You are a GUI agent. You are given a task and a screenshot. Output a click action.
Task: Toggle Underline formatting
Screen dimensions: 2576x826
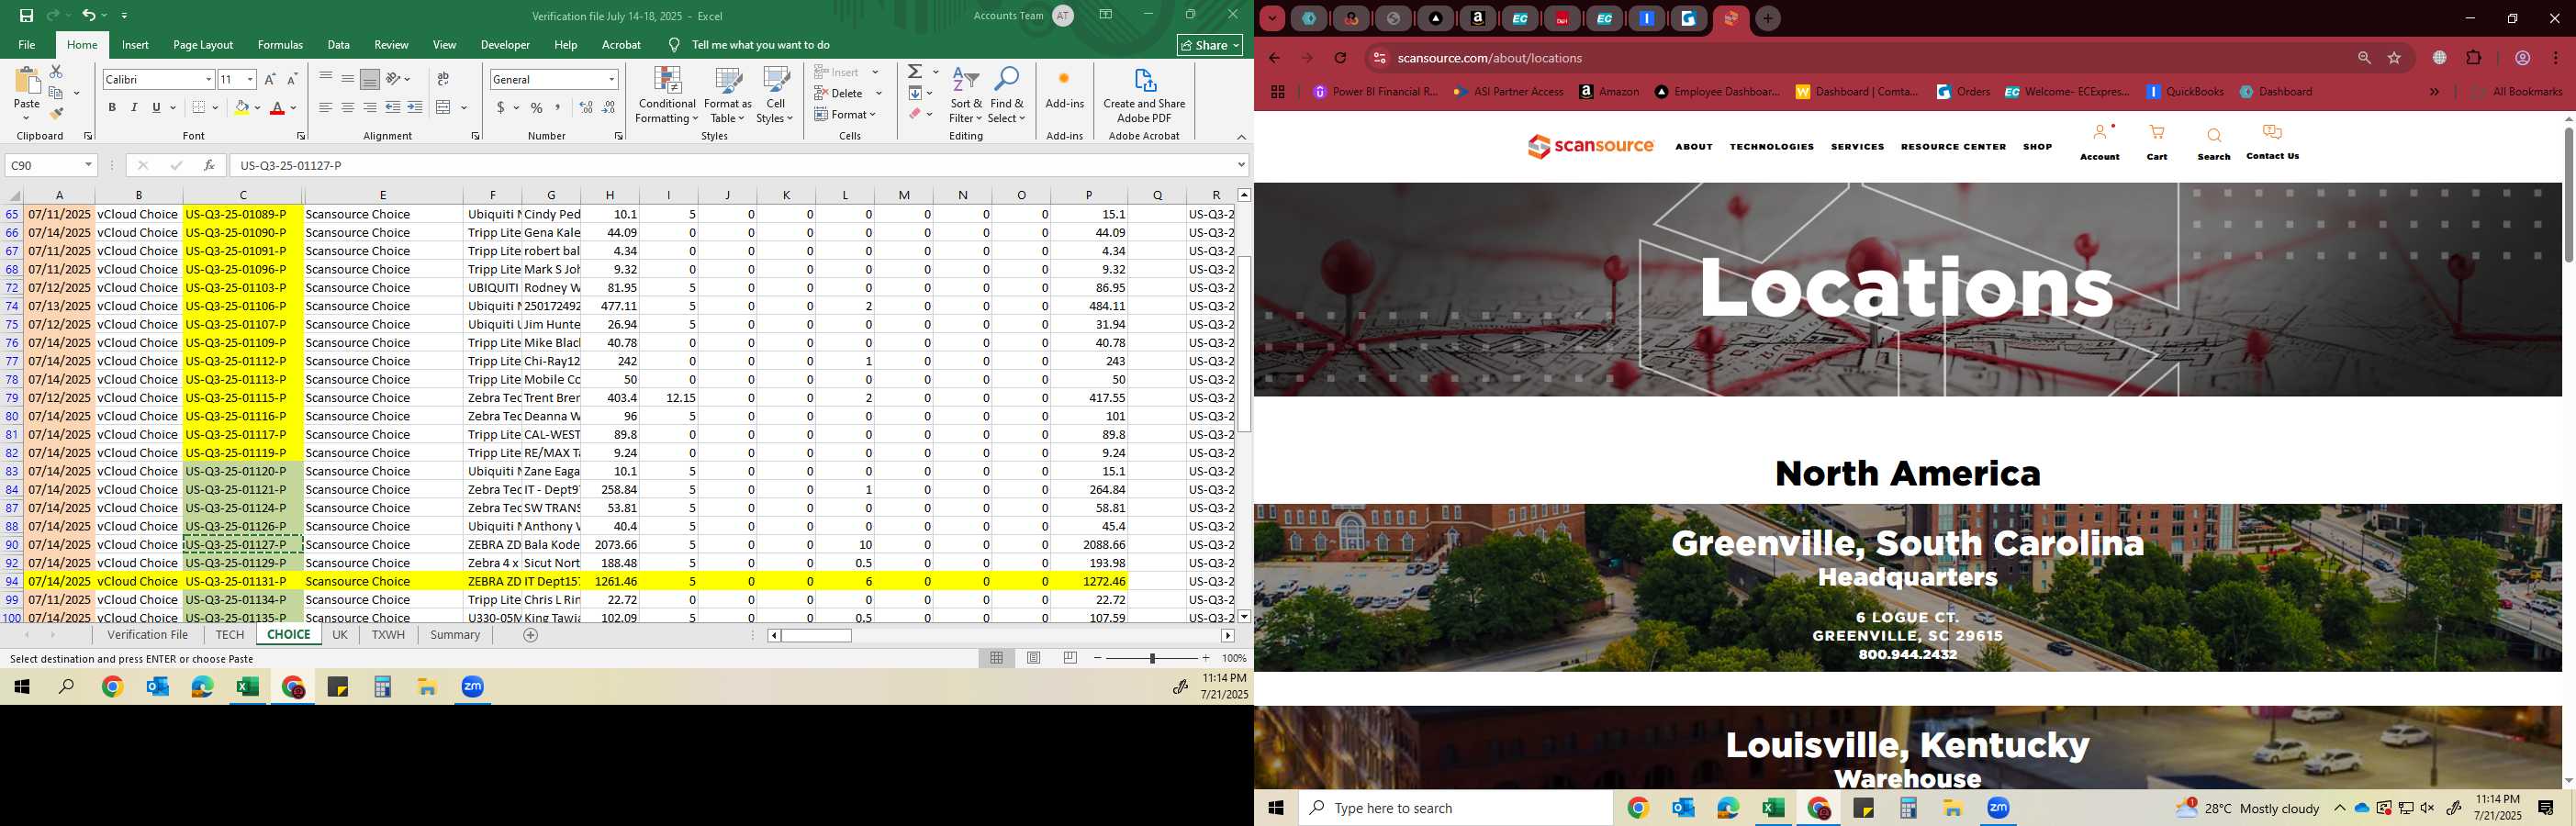pos(156,107)
